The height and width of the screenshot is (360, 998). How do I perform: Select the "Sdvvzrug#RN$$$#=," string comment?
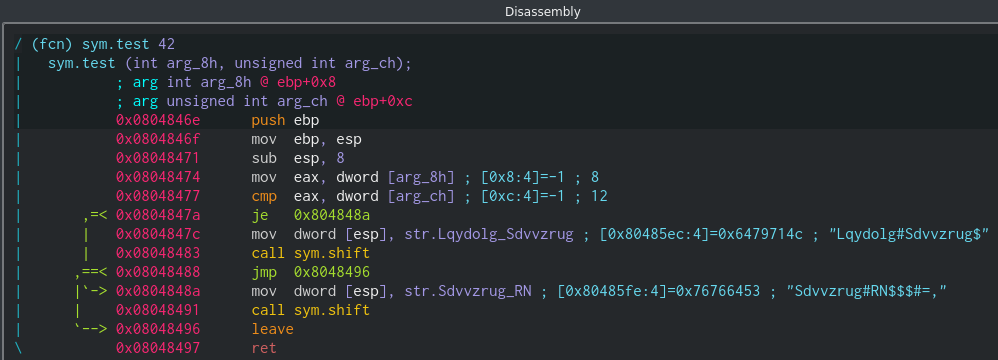coord(868,291)
